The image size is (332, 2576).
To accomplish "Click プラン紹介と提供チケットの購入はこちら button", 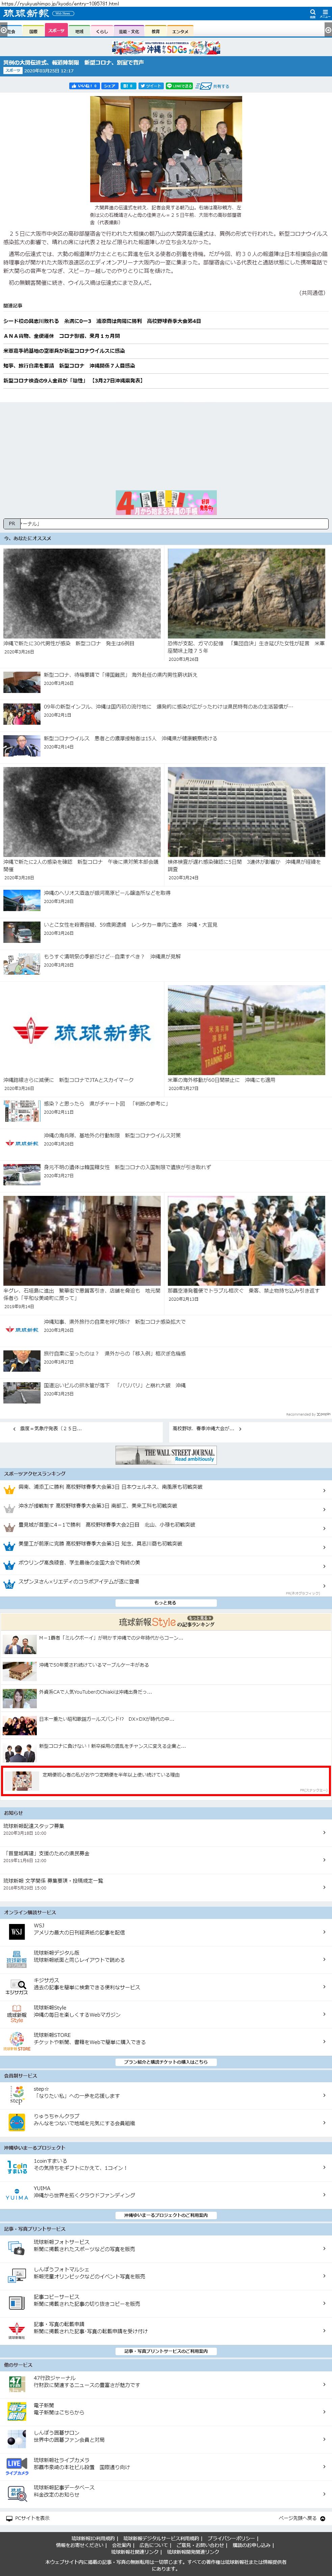I will pos(166,2062).
